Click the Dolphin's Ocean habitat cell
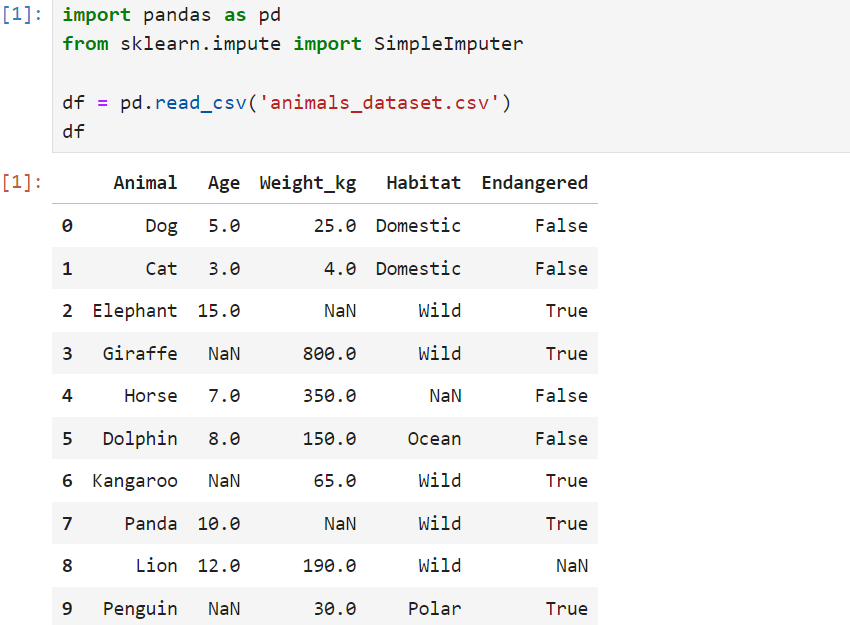This screenshot has height=625, width=850. click(x=434, y=438)
